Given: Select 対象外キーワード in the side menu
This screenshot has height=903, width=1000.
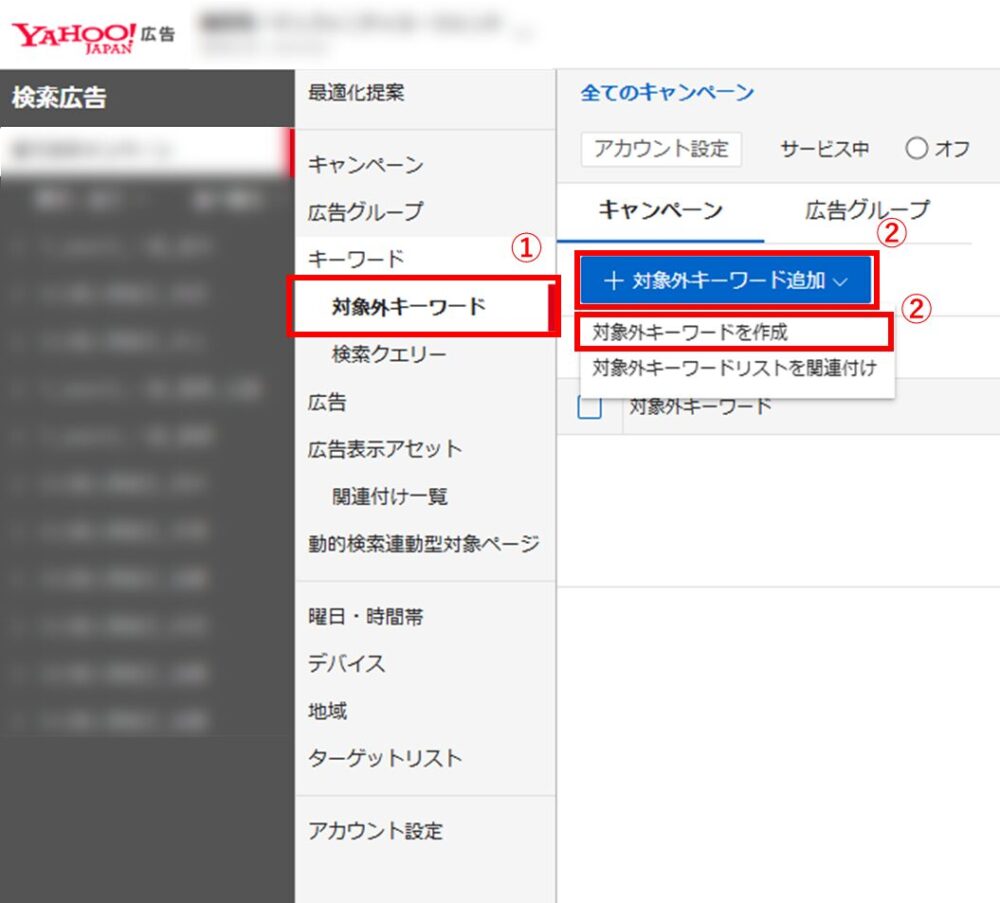Looking at the screenshot, I should click(408, 307).
